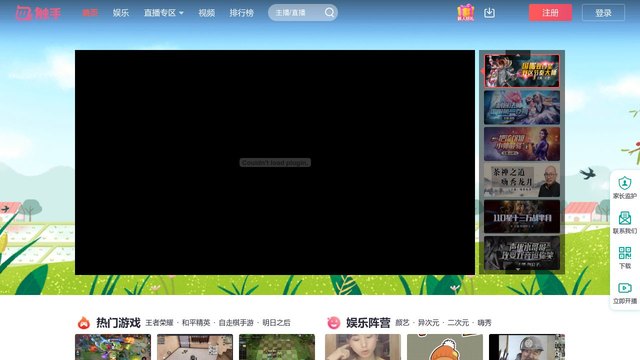Screen dimensions: 640x360
Task: Open the 视频 nav tab
Action: pos(207,13)
